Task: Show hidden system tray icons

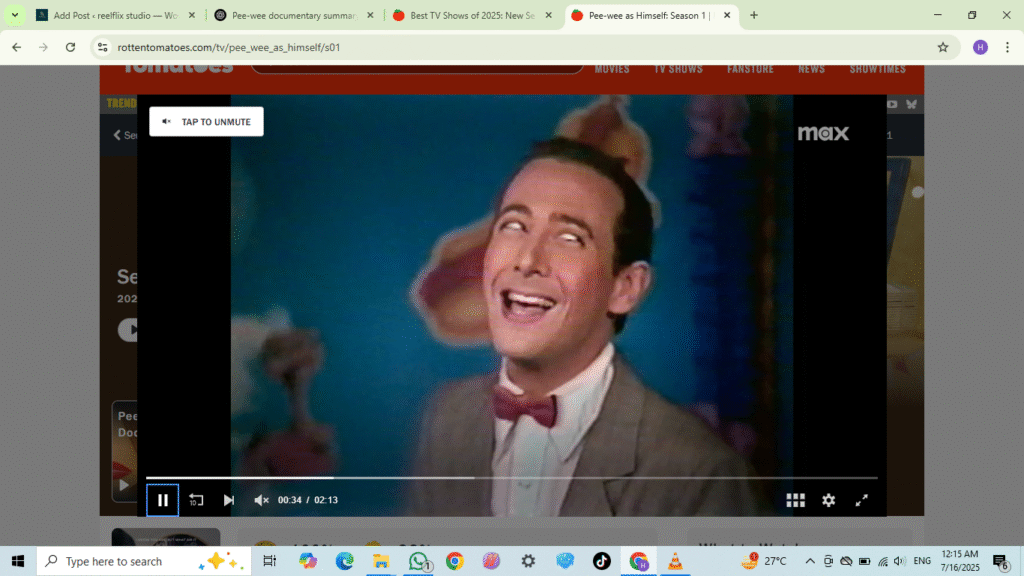Action: point(810,561)
